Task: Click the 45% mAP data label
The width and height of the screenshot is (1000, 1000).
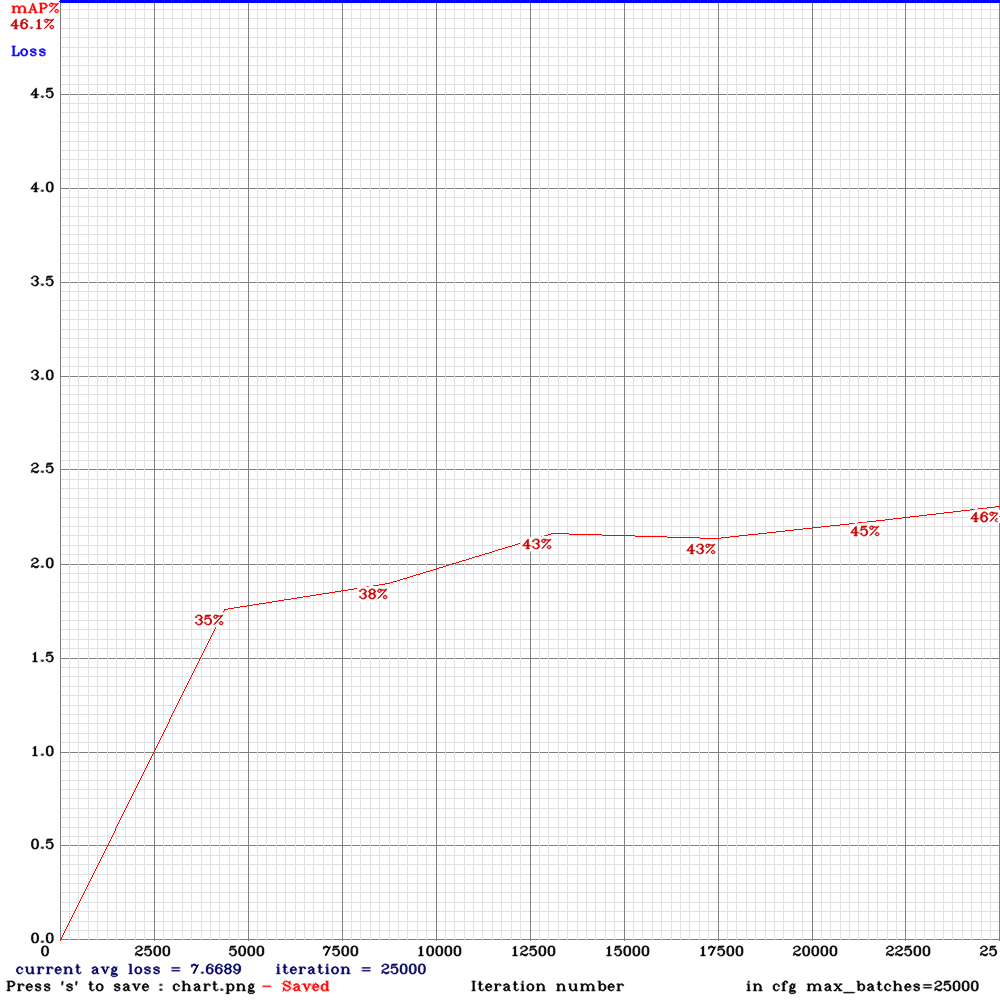Action: [x=865, y=531]
